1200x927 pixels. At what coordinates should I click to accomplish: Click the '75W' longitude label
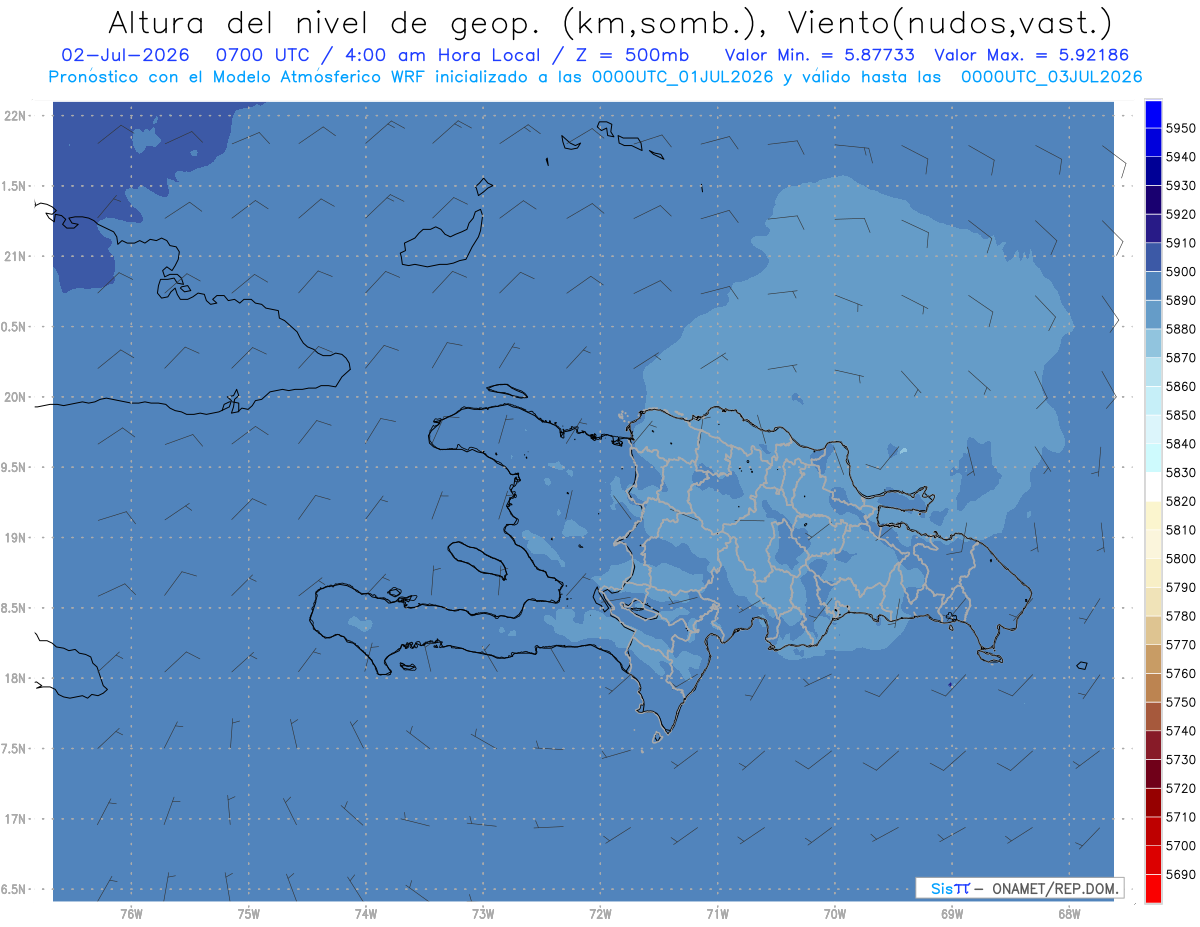tap(249, 913)
